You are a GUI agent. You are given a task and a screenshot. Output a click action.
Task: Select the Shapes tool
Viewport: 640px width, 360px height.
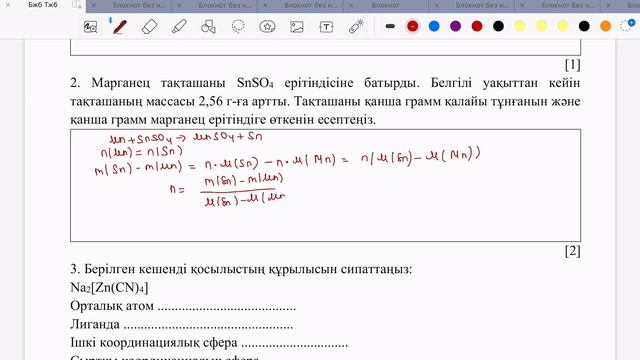(209, 27)
